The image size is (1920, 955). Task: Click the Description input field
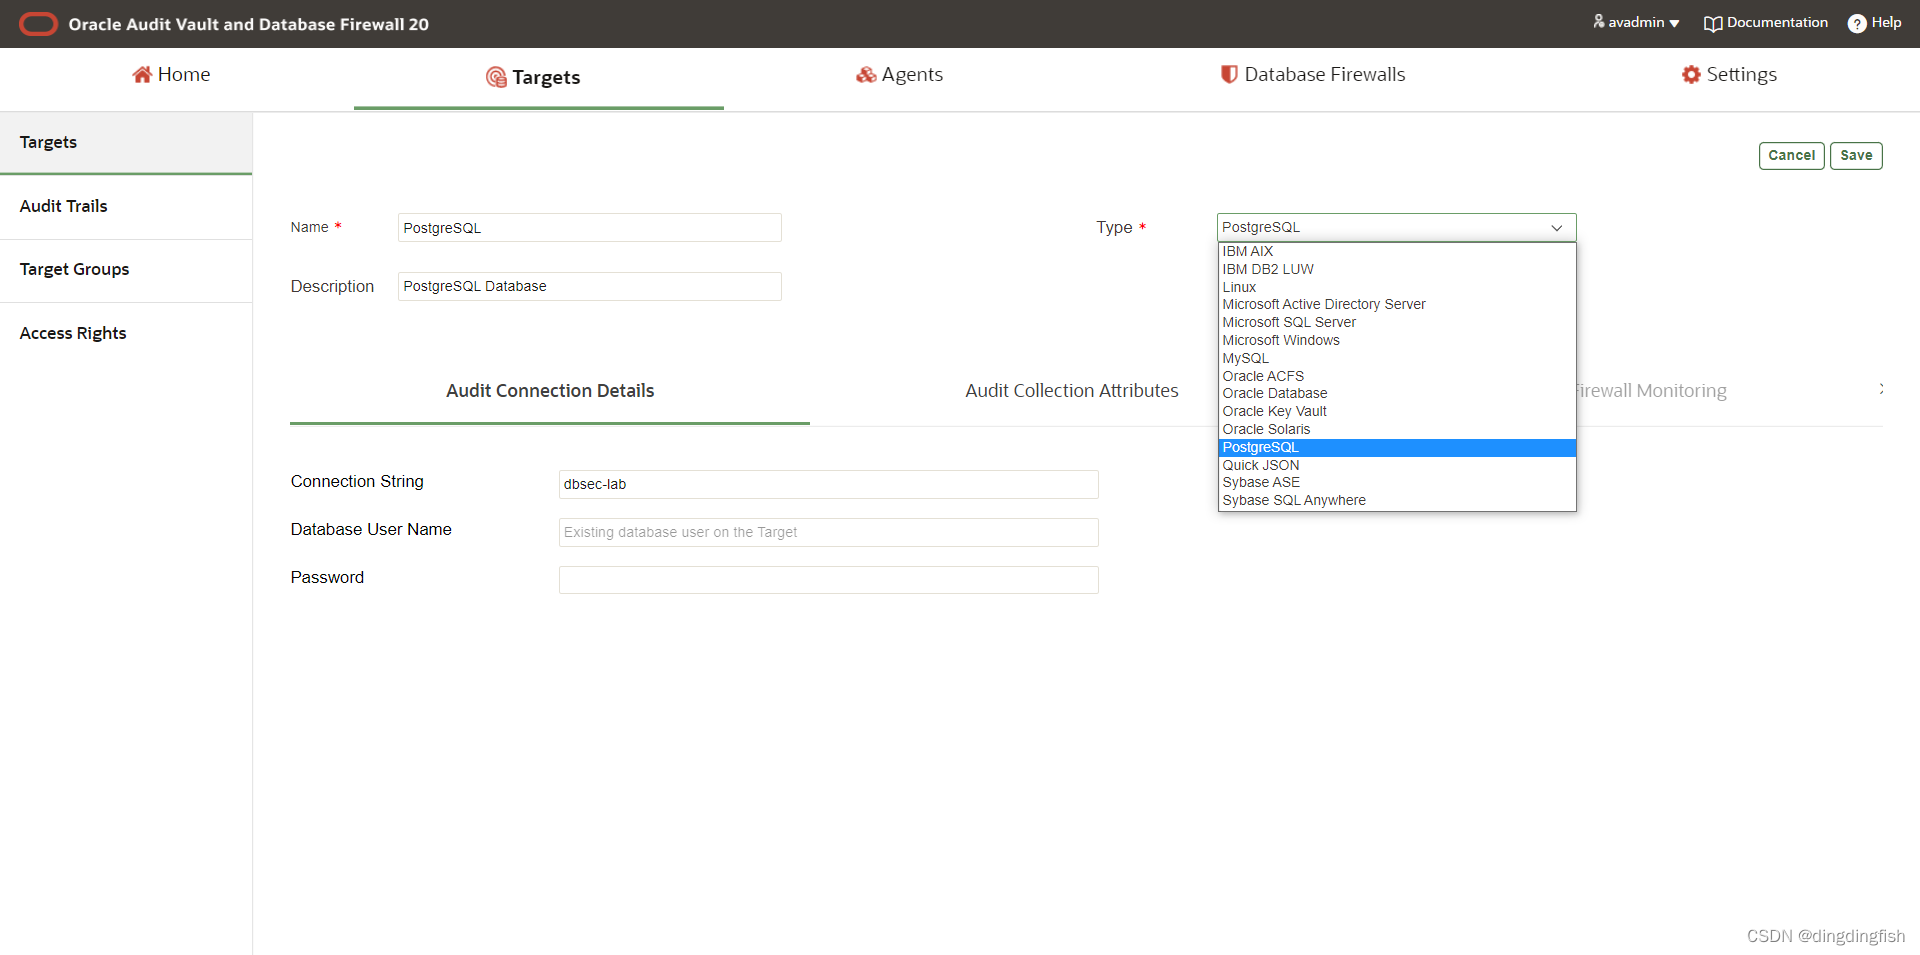(x=589, y=286)
